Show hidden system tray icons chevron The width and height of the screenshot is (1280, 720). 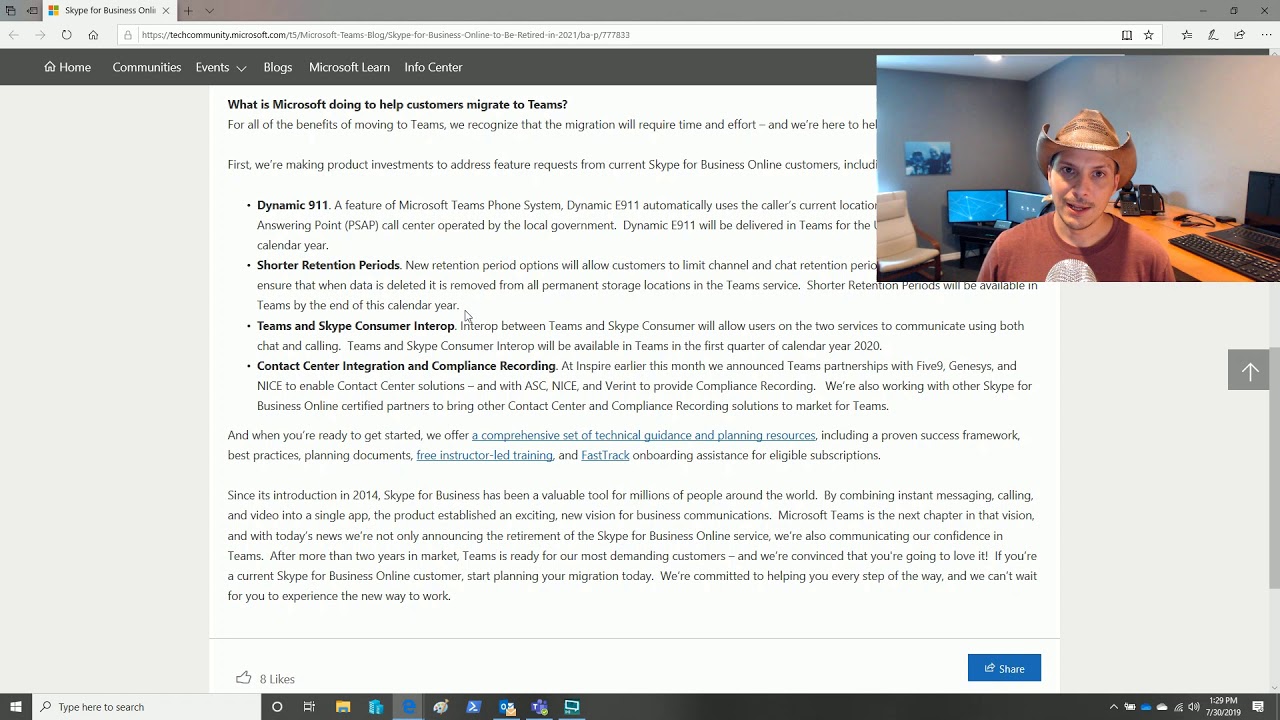(x=1114, y=707)
